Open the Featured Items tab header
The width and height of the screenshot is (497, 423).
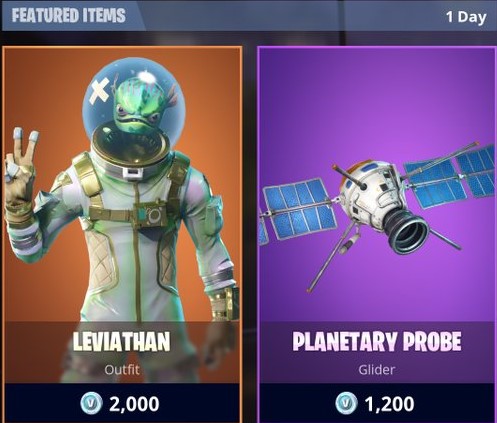click(x=69, y=16)
